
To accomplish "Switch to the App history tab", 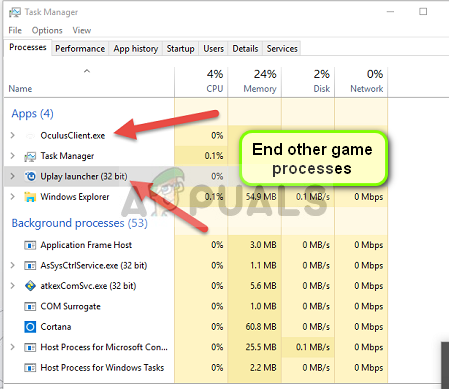I will point(136,49).
